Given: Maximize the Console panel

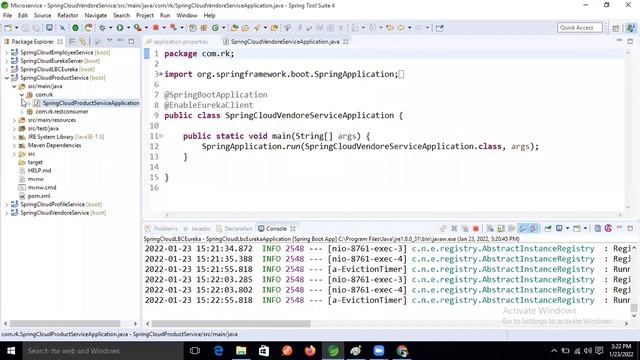Looking at the screenshot, I should 630,229.
